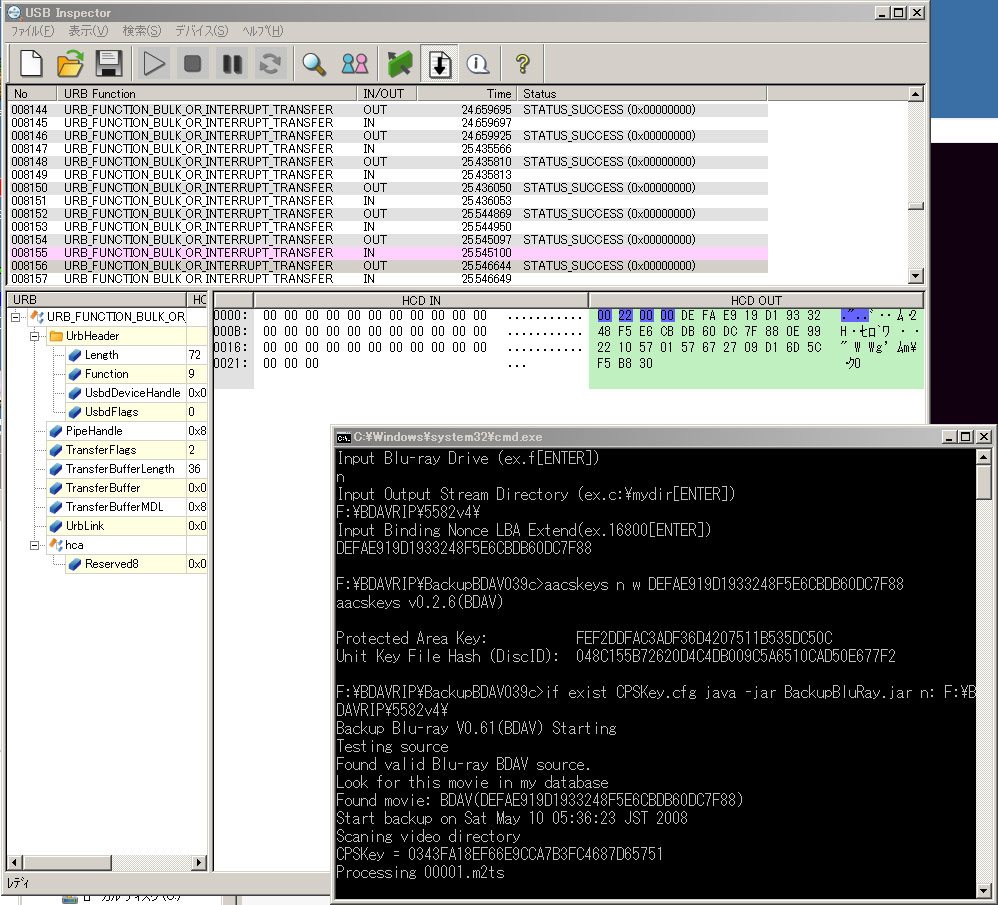This screenshot has width=998, height=905.
Task: Select the Length tree item
Action: coord(101,355)
